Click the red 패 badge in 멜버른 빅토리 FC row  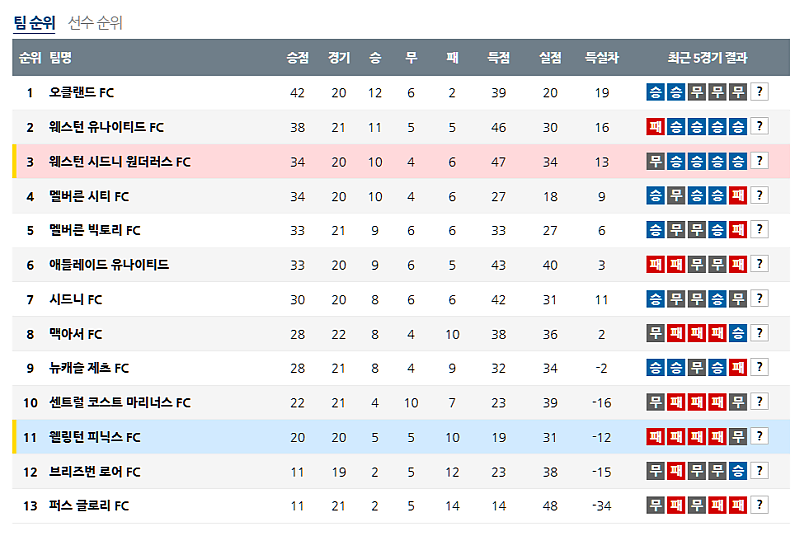738,230
